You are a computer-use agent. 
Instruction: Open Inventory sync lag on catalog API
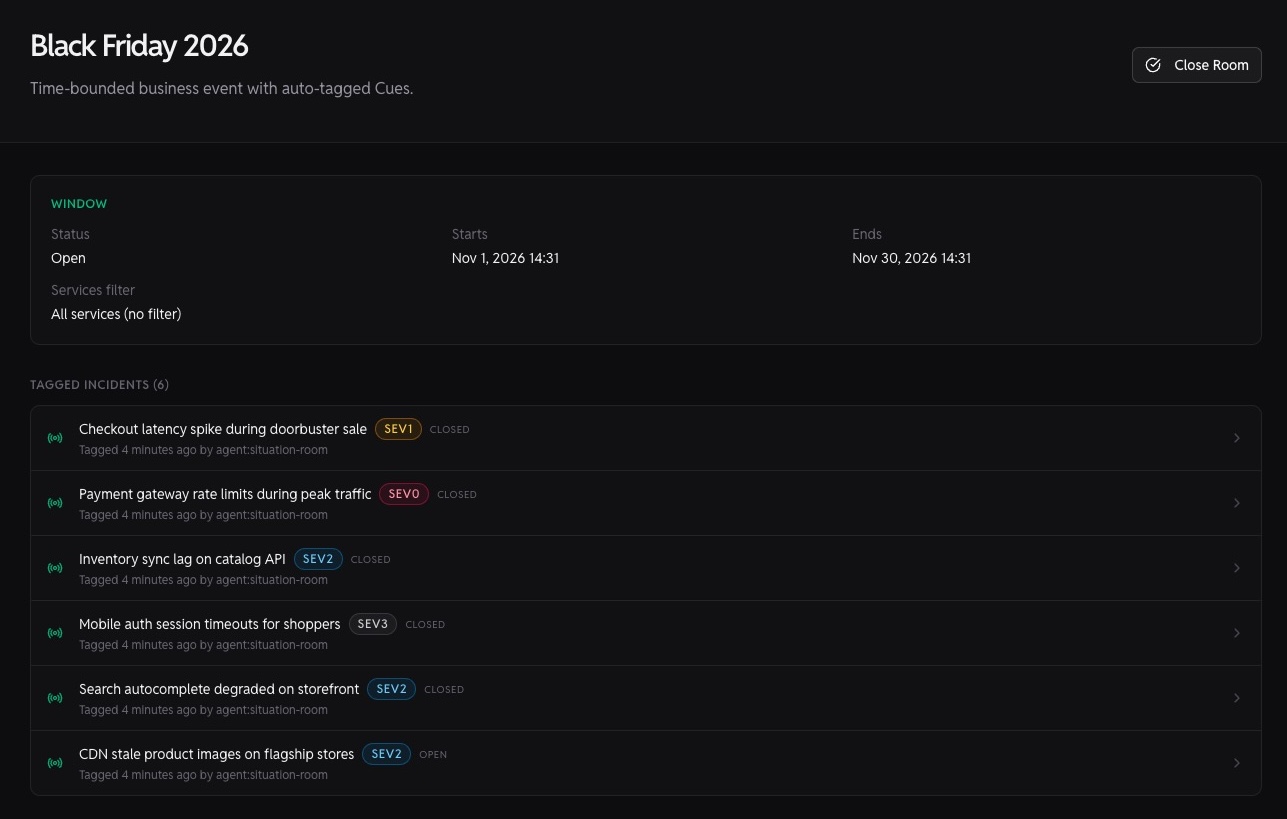tap(182, 559)
